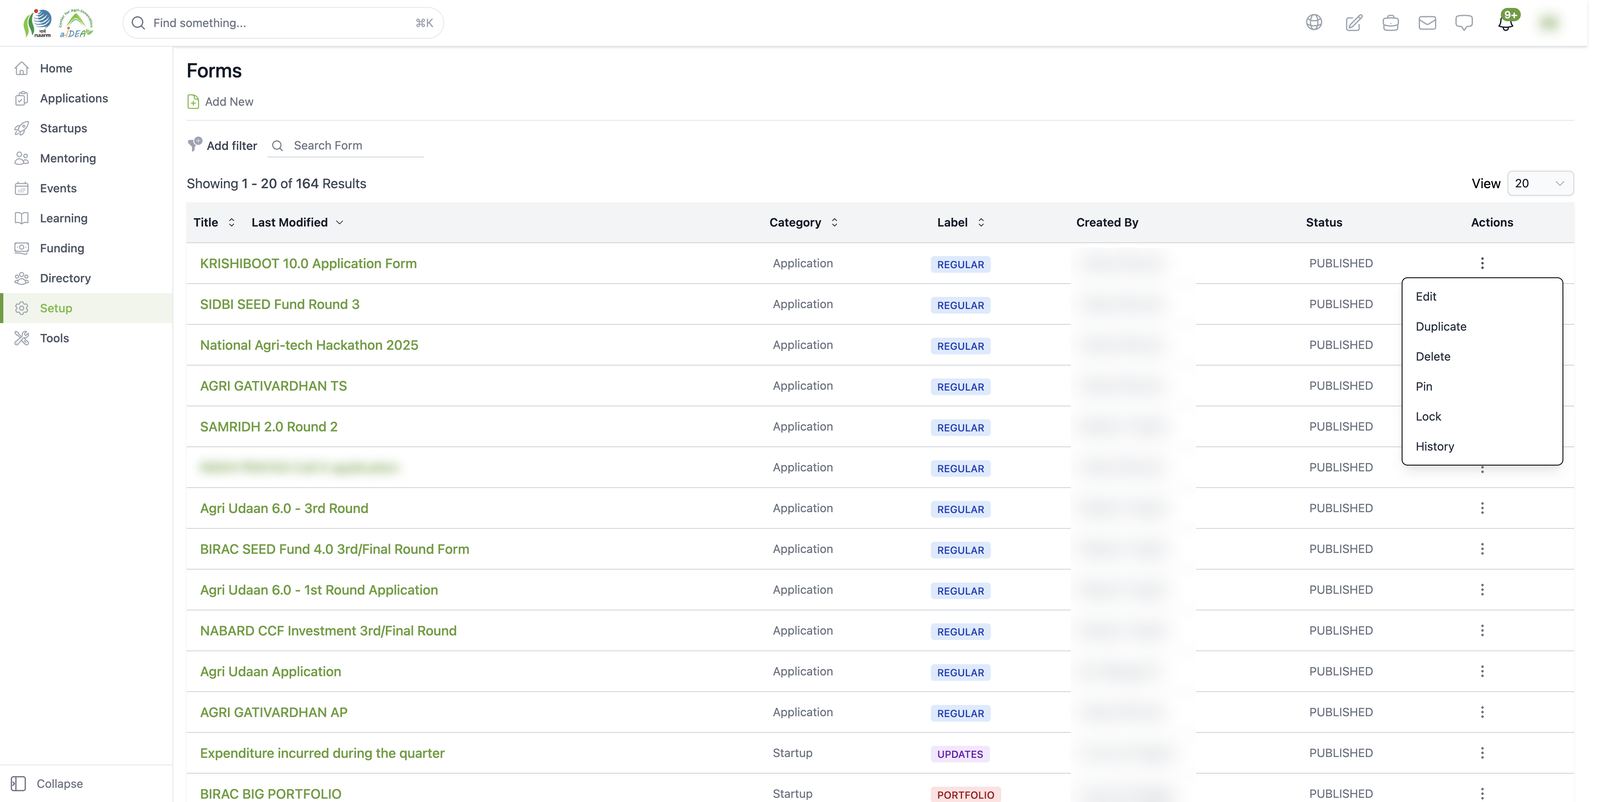
Task: Toggle Title column sort arrows
Action: (231, 222)
